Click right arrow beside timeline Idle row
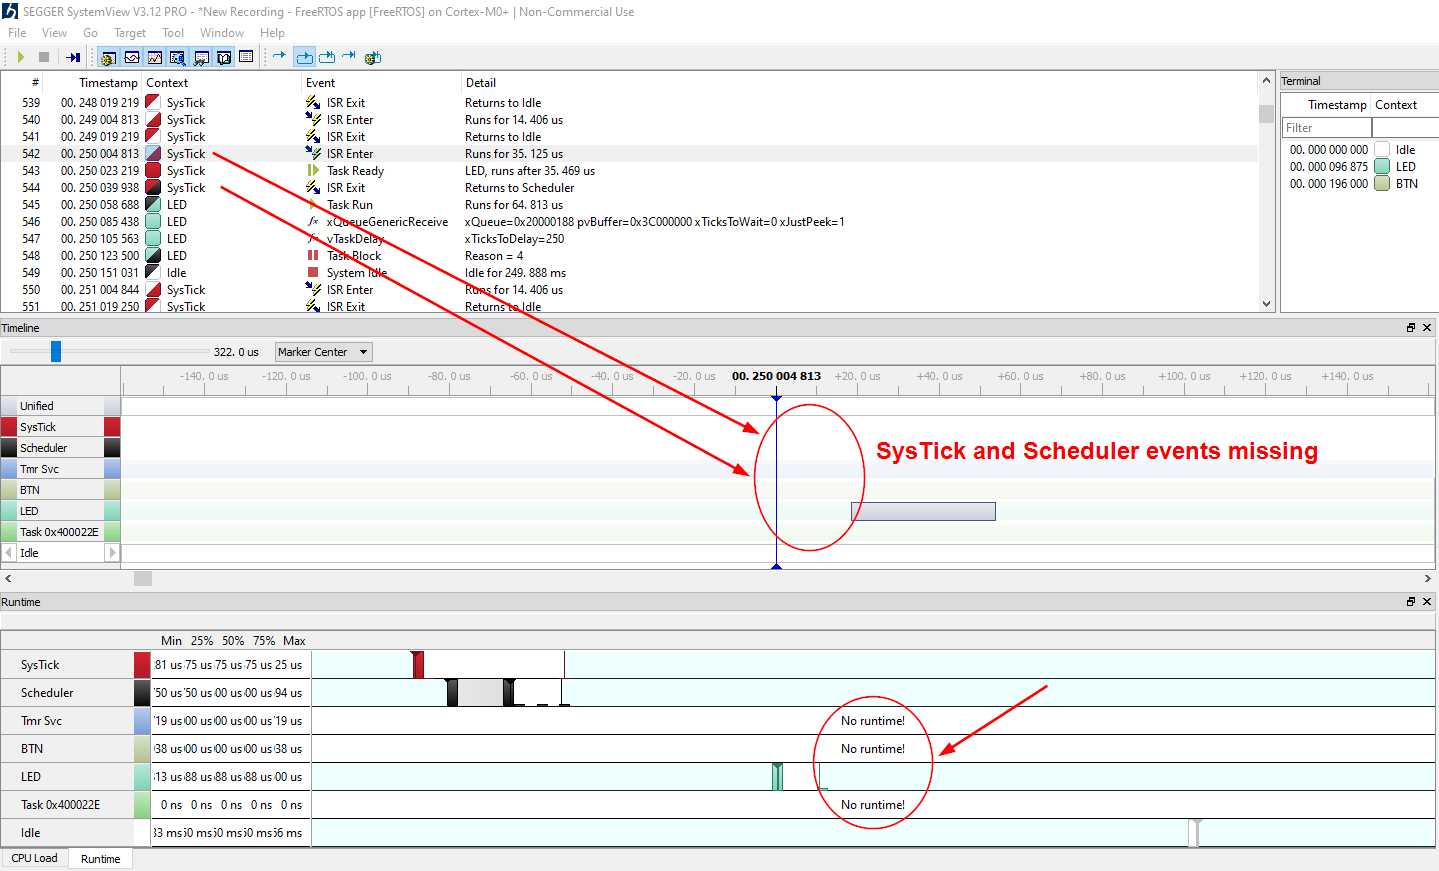 tap(113, 553)
